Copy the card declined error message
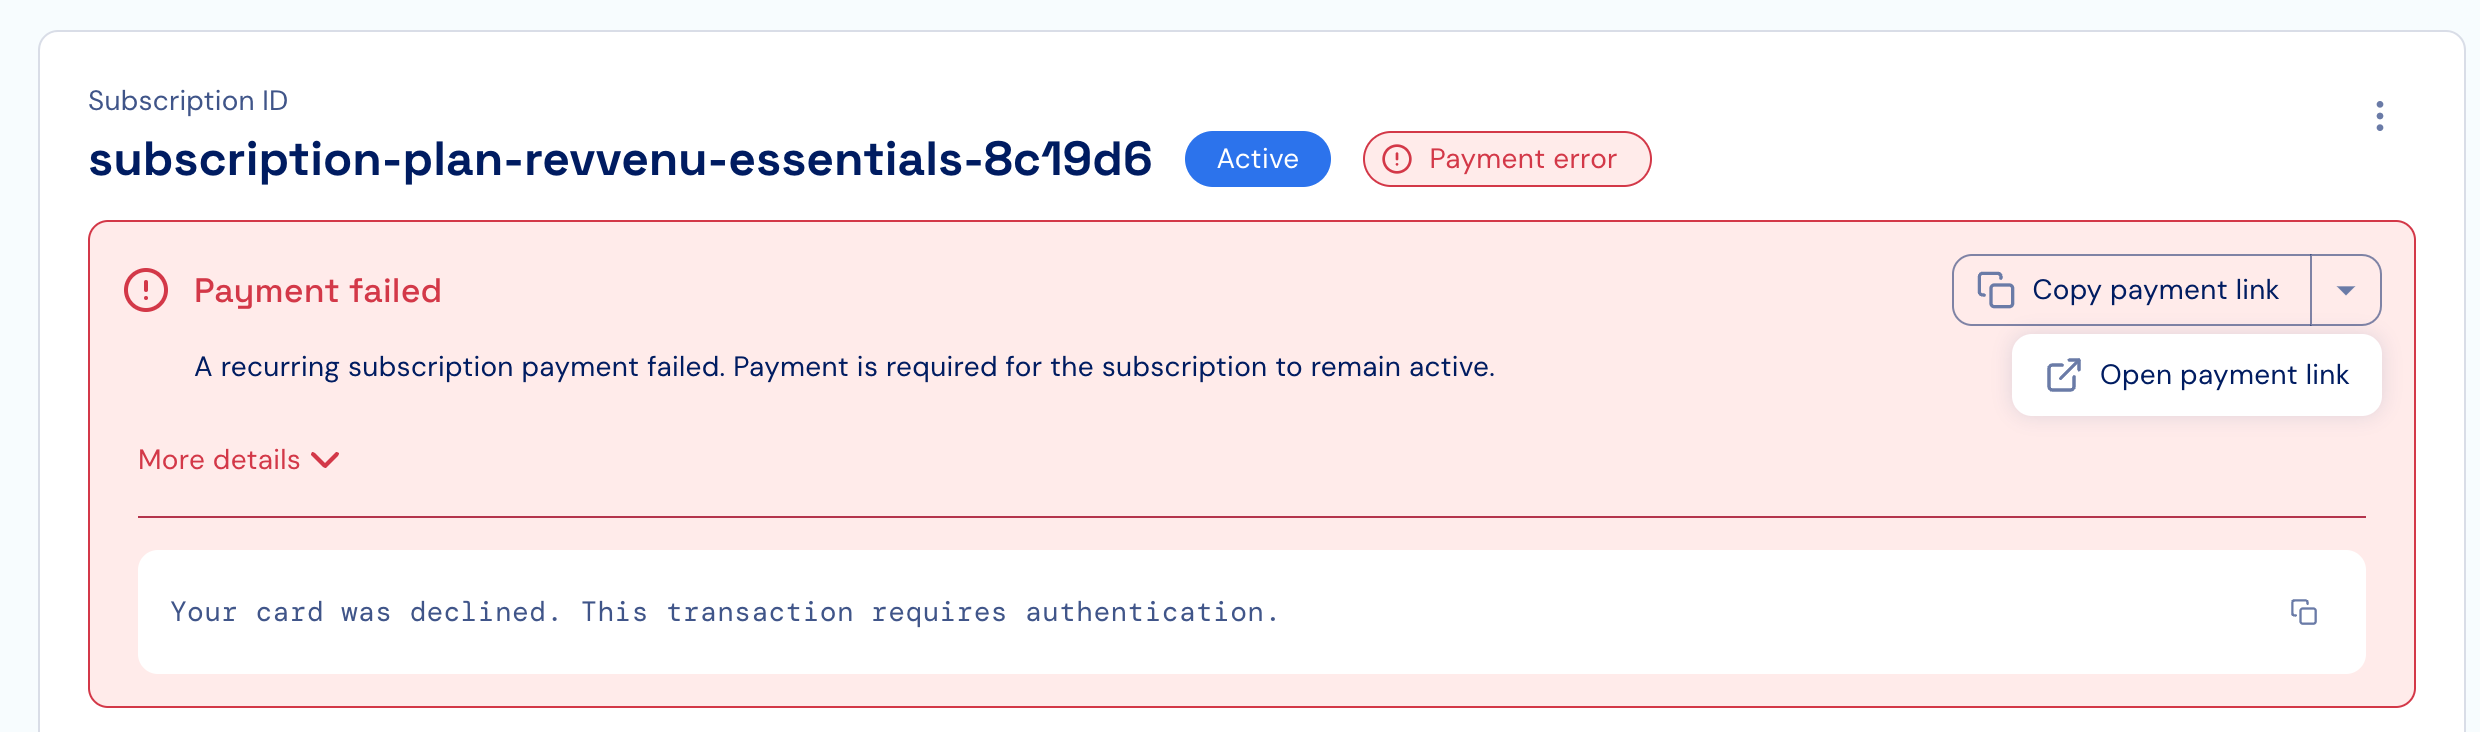Screen dimensions: 2480x732 tap(2303, 612)
